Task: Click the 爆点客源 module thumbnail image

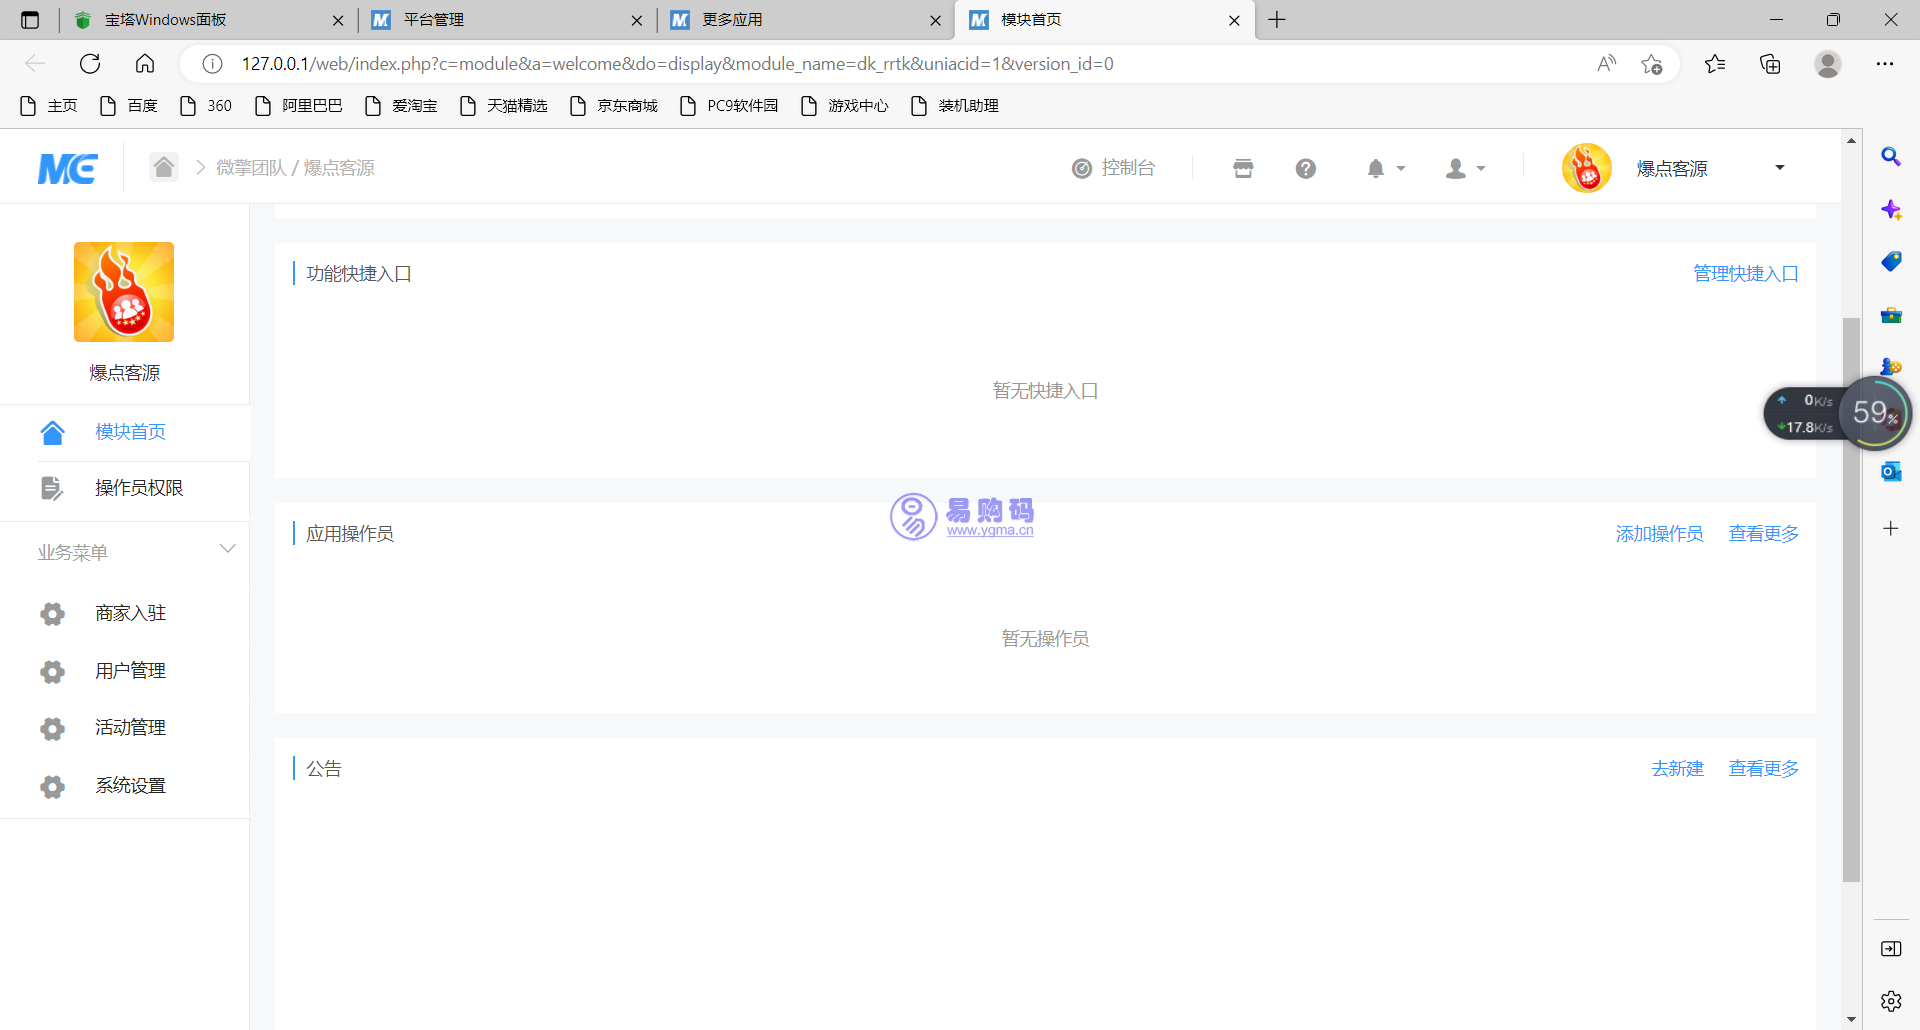Action: pos(124,292)
